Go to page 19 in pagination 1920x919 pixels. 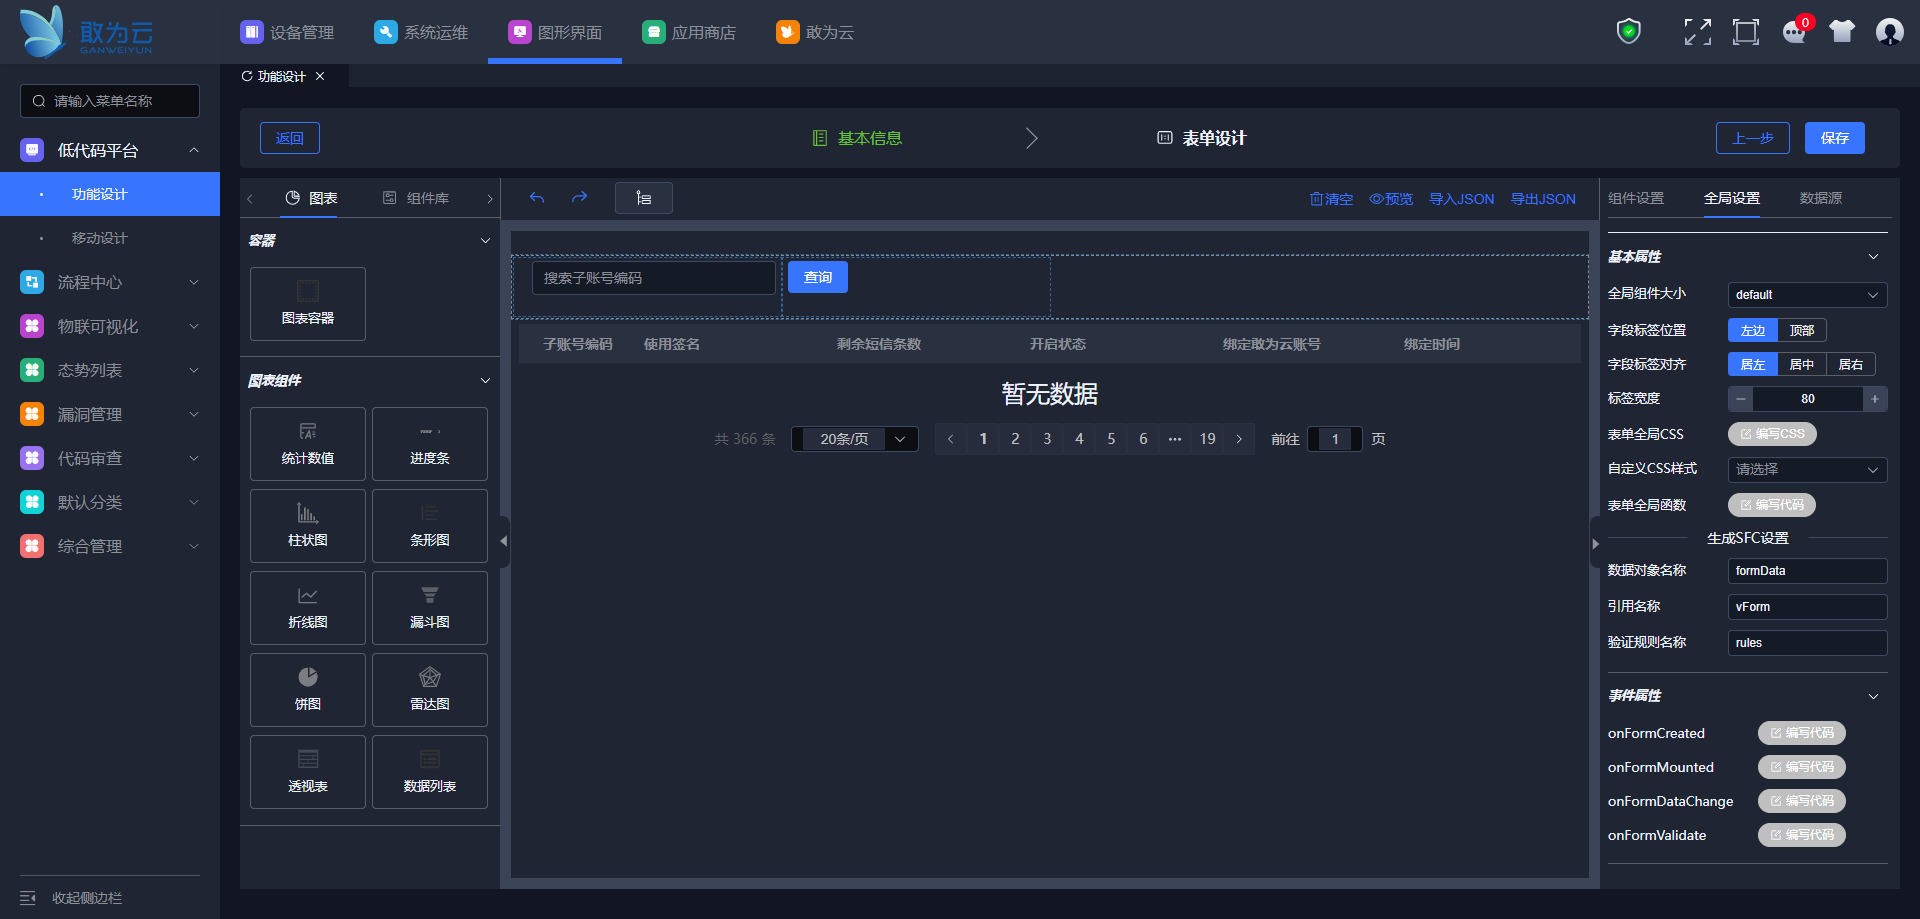tap(1208, 439)
